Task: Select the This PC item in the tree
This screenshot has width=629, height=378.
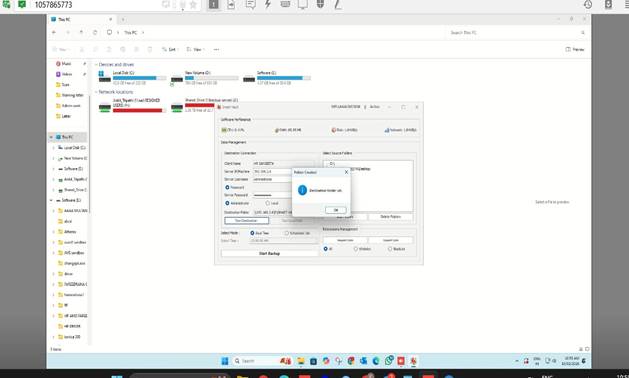Action: [x=67, y=137]
